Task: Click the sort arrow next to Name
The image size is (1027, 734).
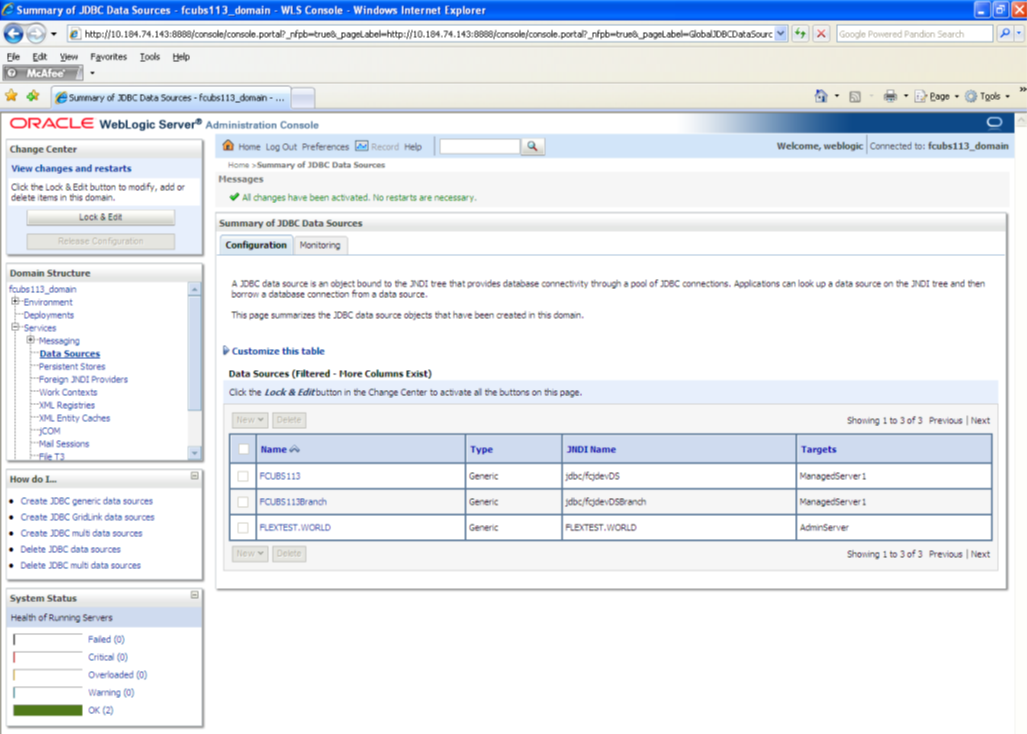Action: coord(295,449)
